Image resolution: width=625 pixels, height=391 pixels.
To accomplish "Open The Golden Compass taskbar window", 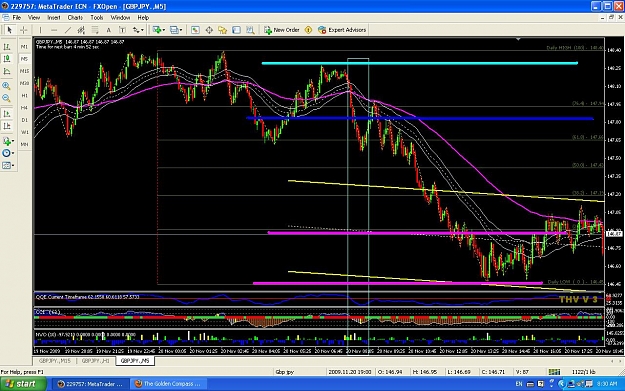I will pos(168,384).
